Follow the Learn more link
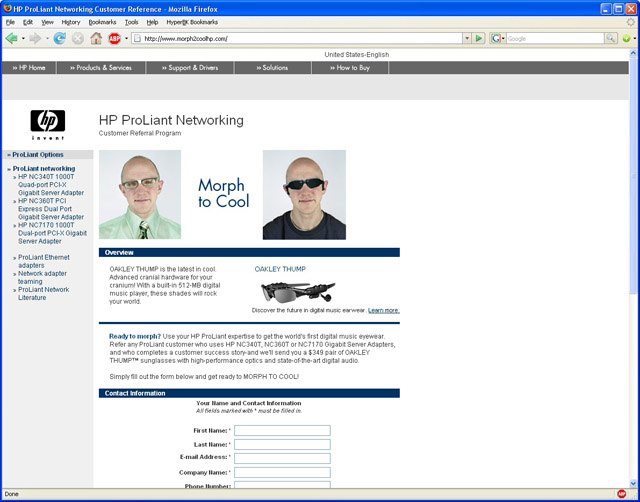Image resolution: width=640 pixels, height=502 pixels. [384, 311]
